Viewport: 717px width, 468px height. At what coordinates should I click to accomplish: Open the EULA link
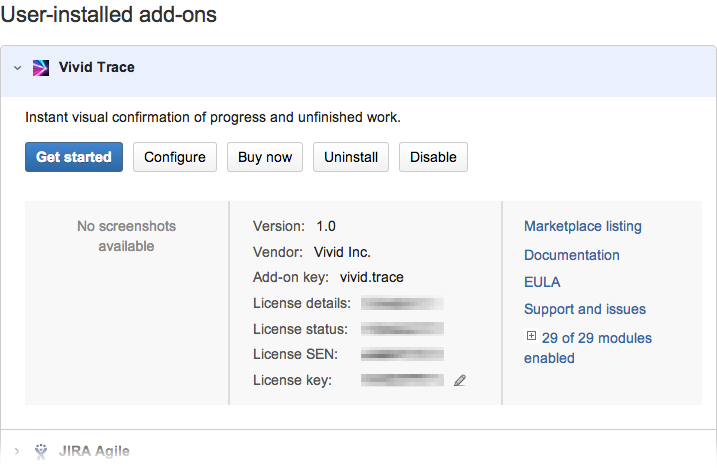coord(542,282)
